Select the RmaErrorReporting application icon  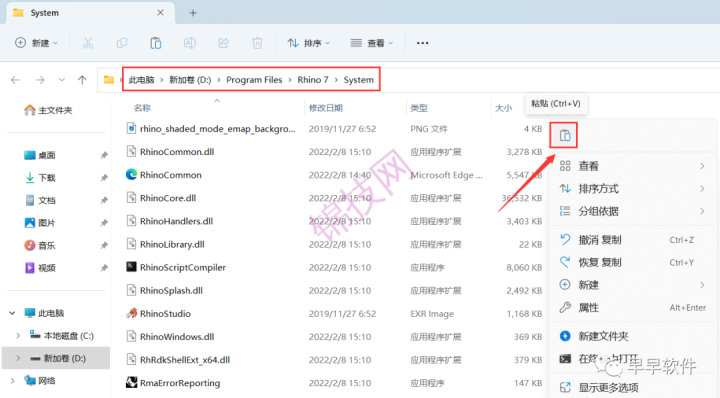[x=131, y=382]
